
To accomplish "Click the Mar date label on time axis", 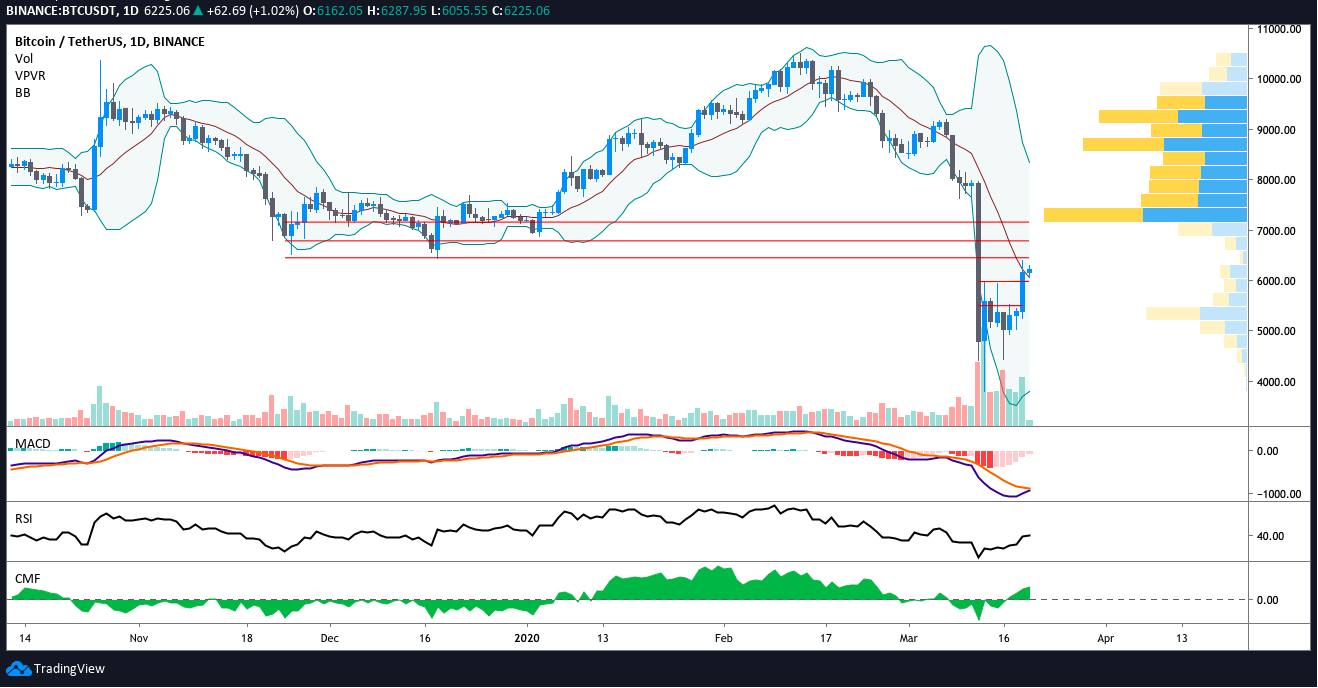I will (909, 636).
